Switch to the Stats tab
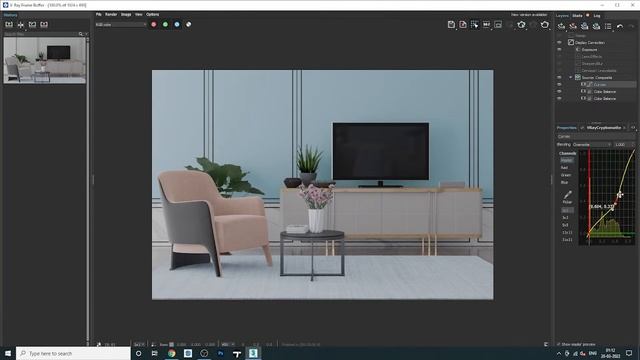The width and height of the screenshot is (640, 360). point(577,16)
